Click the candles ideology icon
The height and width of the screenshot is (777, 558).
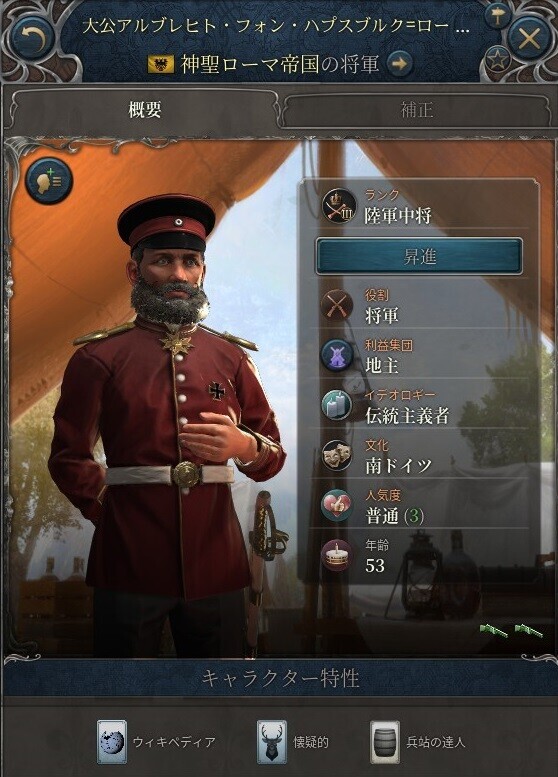pos(337,405)
